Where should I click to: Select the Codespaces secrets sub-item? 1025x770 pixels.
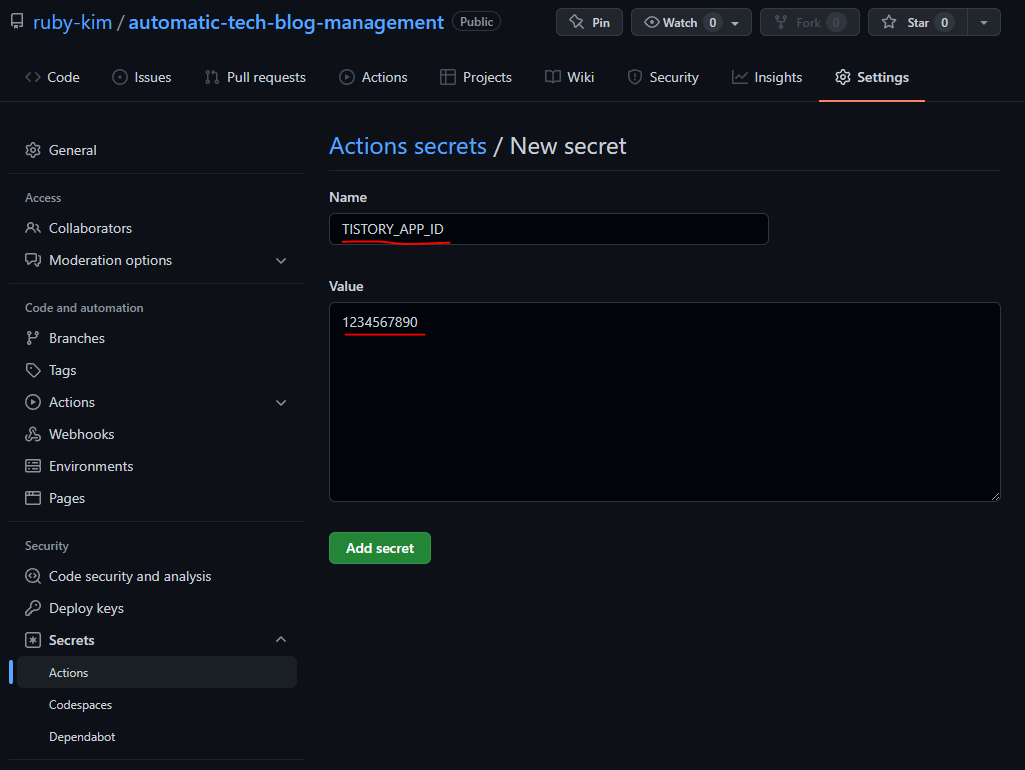pos(157,705)
